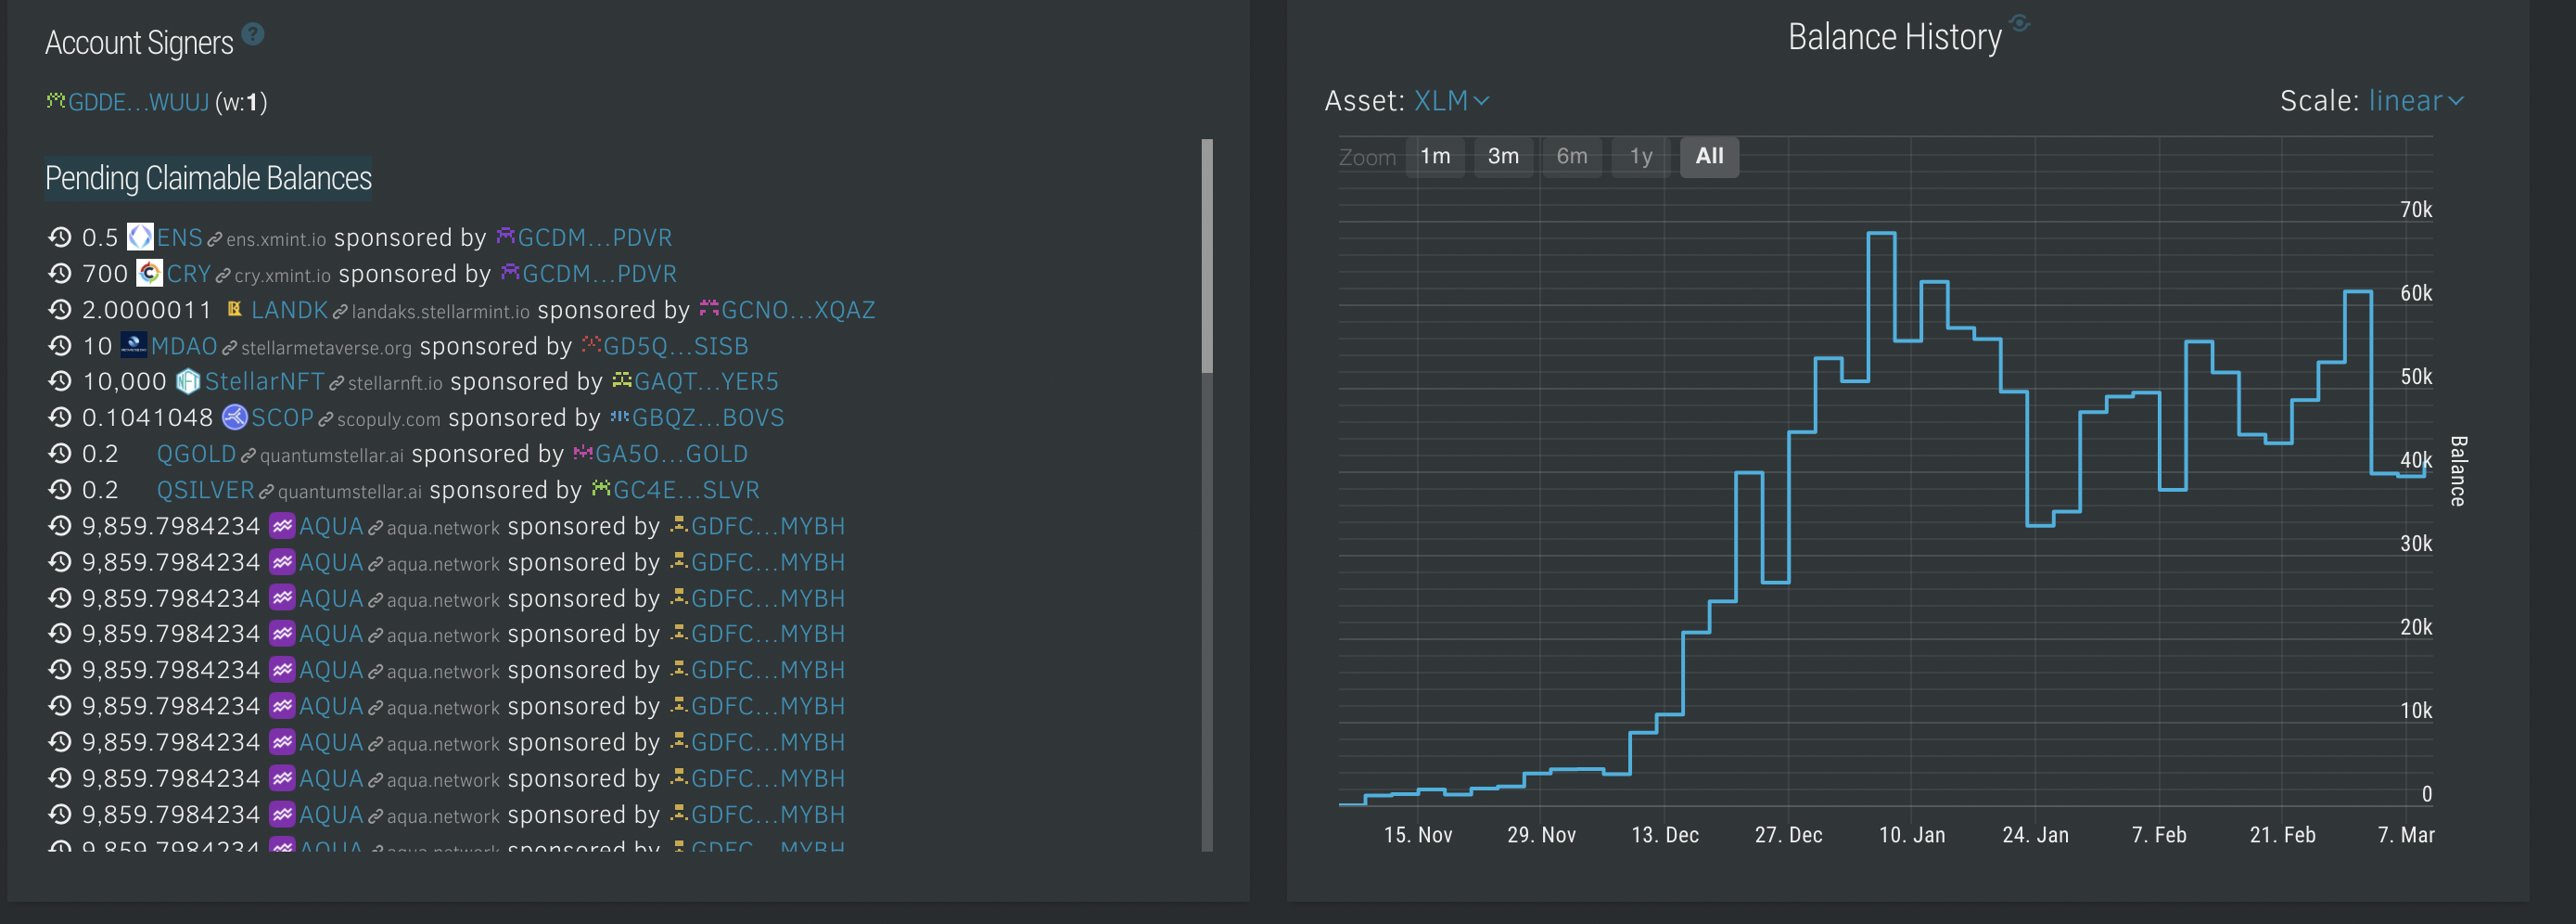Click the clock icon on the StellarNFT row
This screenshot has height=924, width=2576.
click(x=60, y=381)
